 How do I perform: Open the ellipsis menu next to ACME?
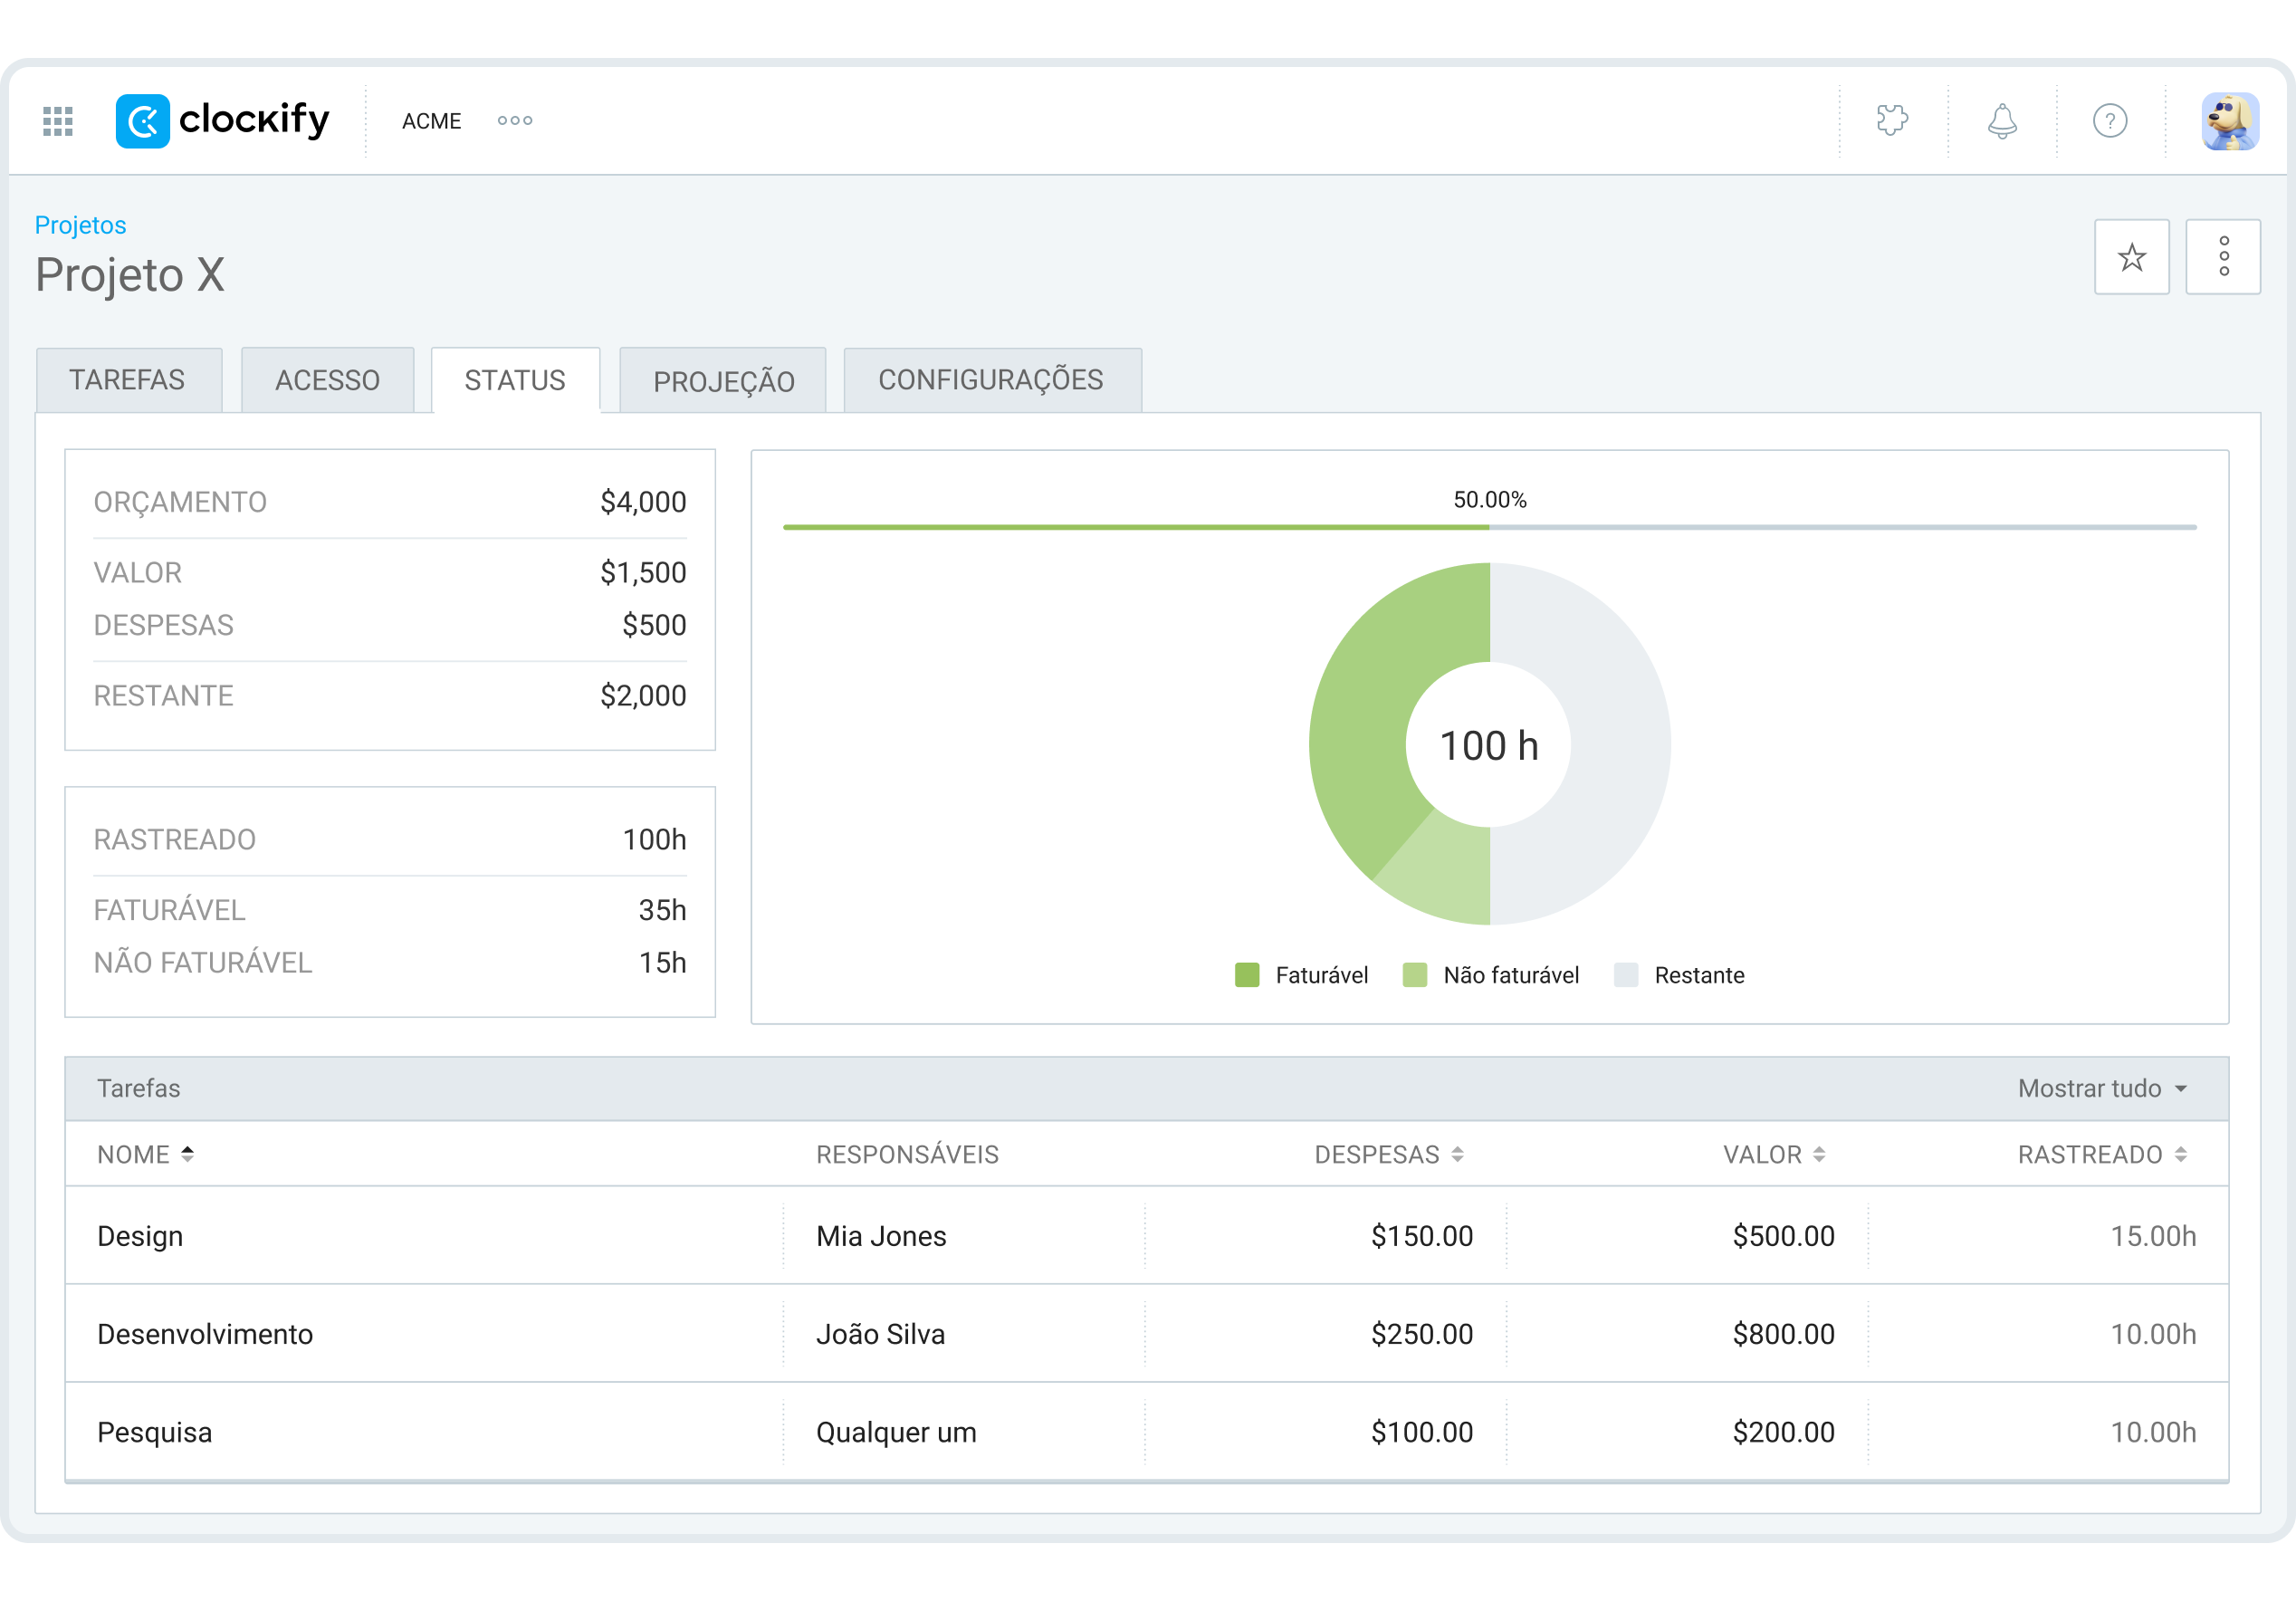(514, 121)
